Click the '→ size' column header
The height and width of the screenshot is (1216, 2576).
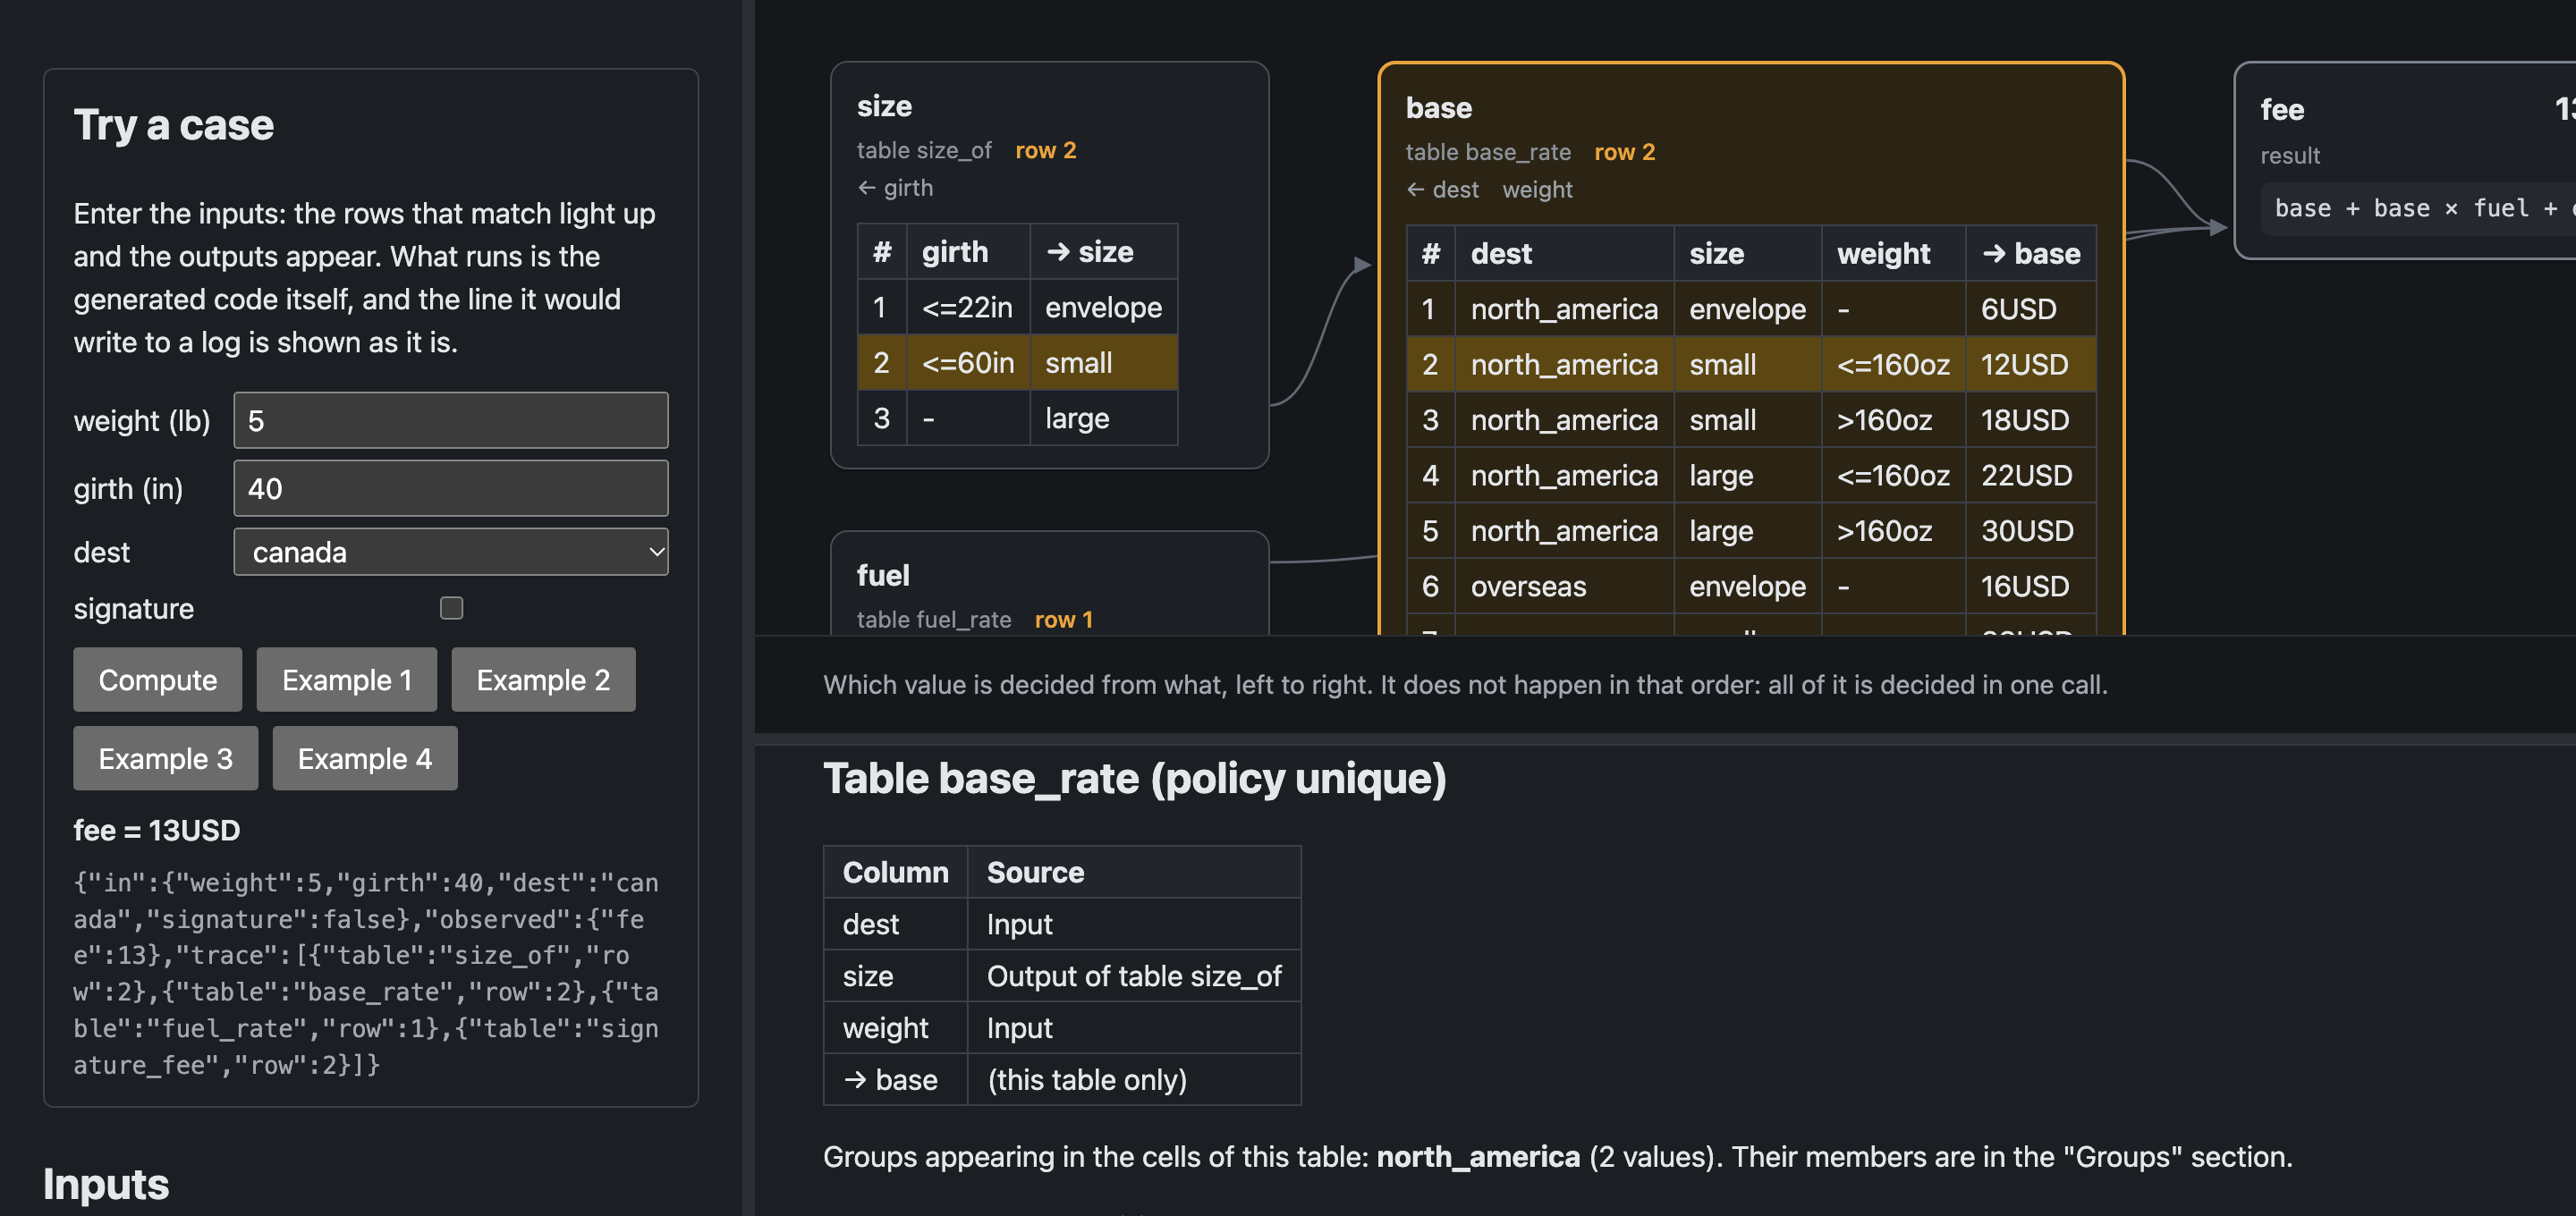[1104, 252]
